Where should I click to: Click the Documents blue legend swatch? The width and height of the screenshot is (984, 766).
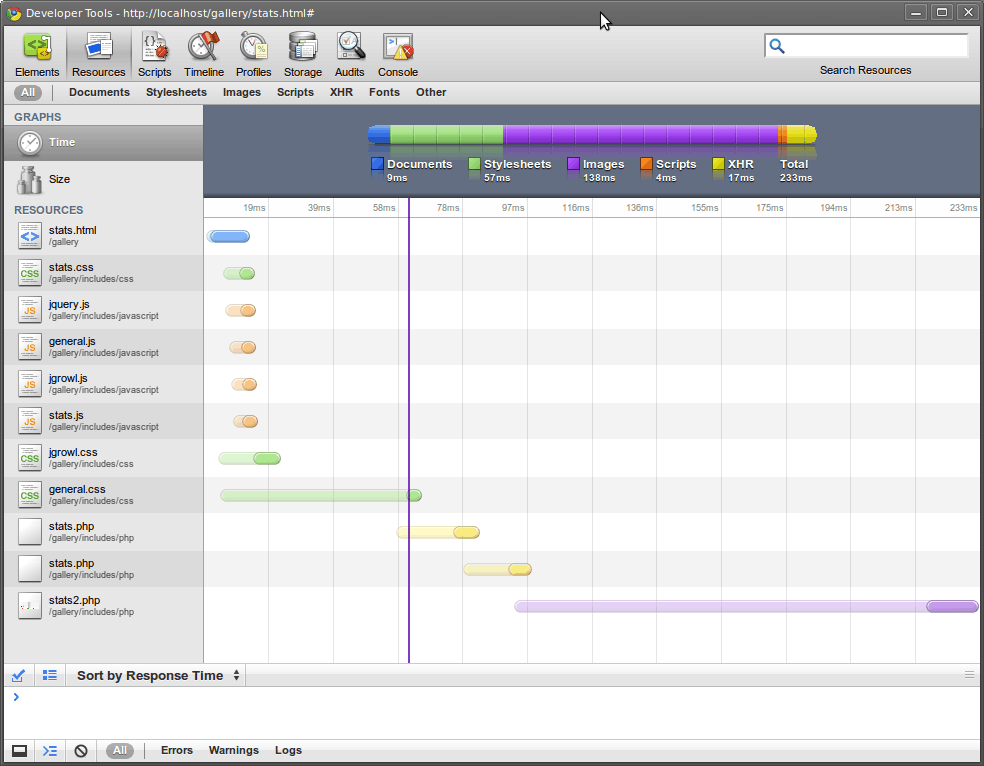tap(377, 164)
